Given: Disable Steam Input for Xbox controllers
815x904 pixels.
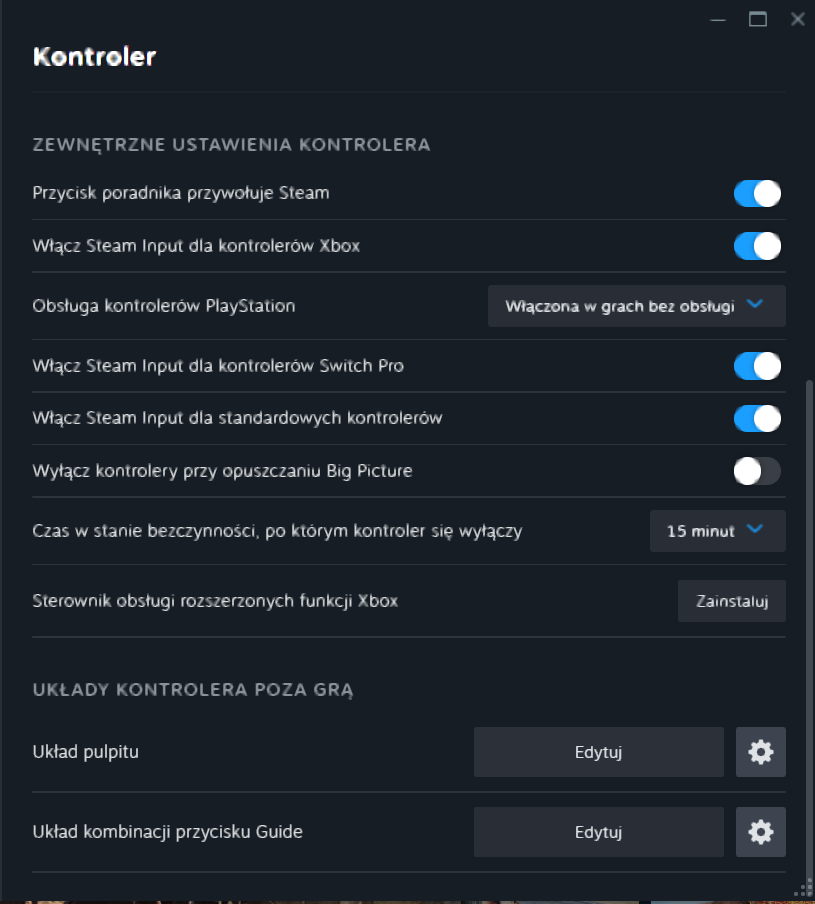Looking at the screenshot, I should point(757,246).
